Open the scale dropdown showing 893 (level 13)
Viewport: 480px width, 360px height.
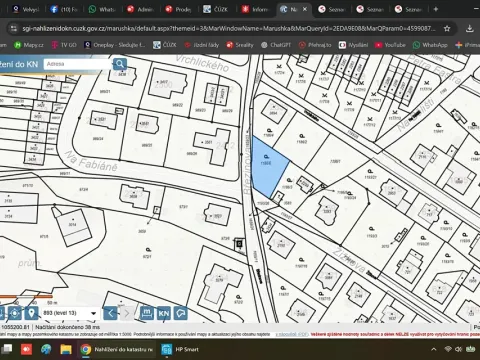[70, 313]
